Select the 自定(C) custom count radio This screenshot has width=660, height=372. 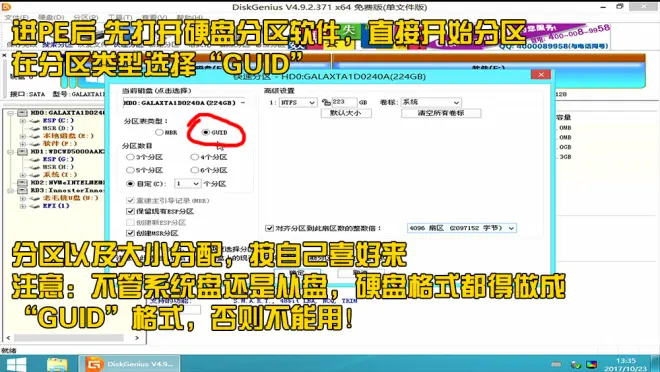130,183
